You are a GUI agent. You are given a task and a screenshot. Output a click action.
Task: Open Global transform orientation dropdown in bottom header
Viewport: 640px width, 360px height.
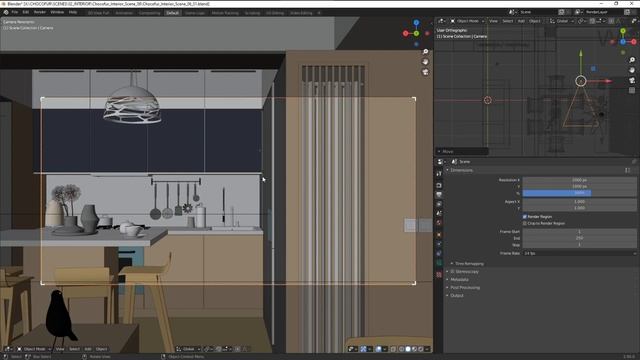(189, 349)
